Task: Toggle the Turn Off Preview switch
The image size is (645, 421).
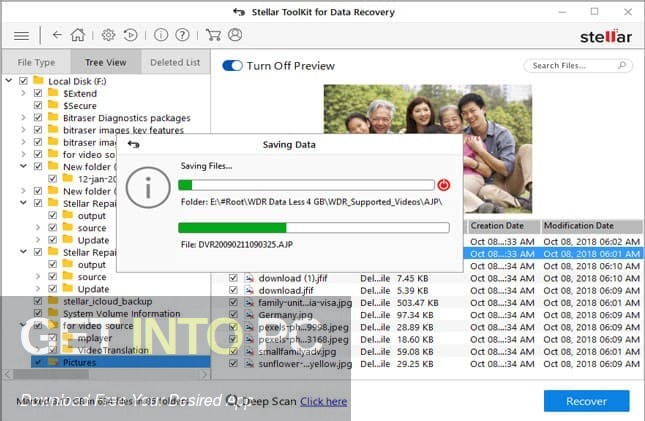Action: pyautogui.click(x=232, y=65)
